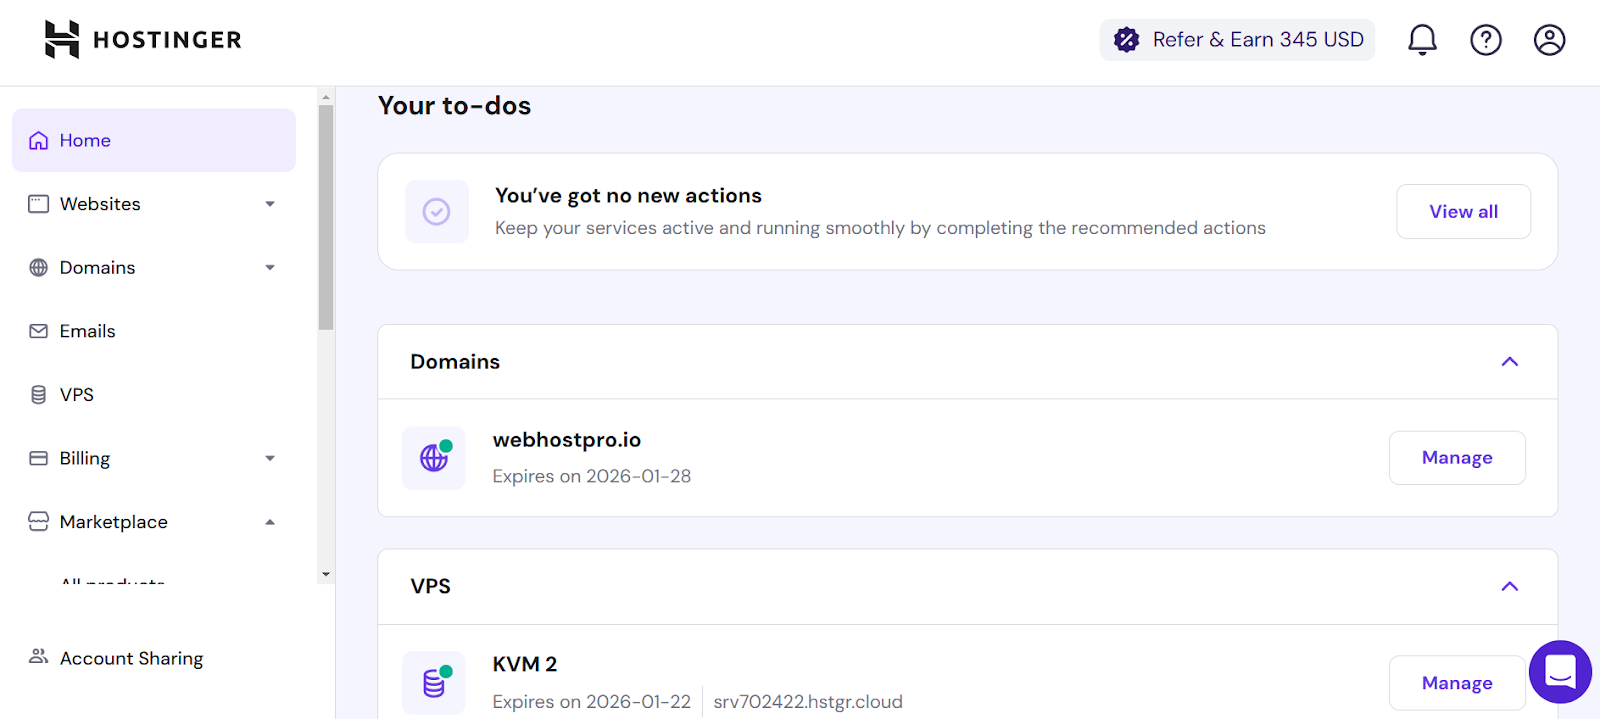This screenshot has width=1600, height=719.
Task: Open Billing menu item
Action: [x=154, y=458]
